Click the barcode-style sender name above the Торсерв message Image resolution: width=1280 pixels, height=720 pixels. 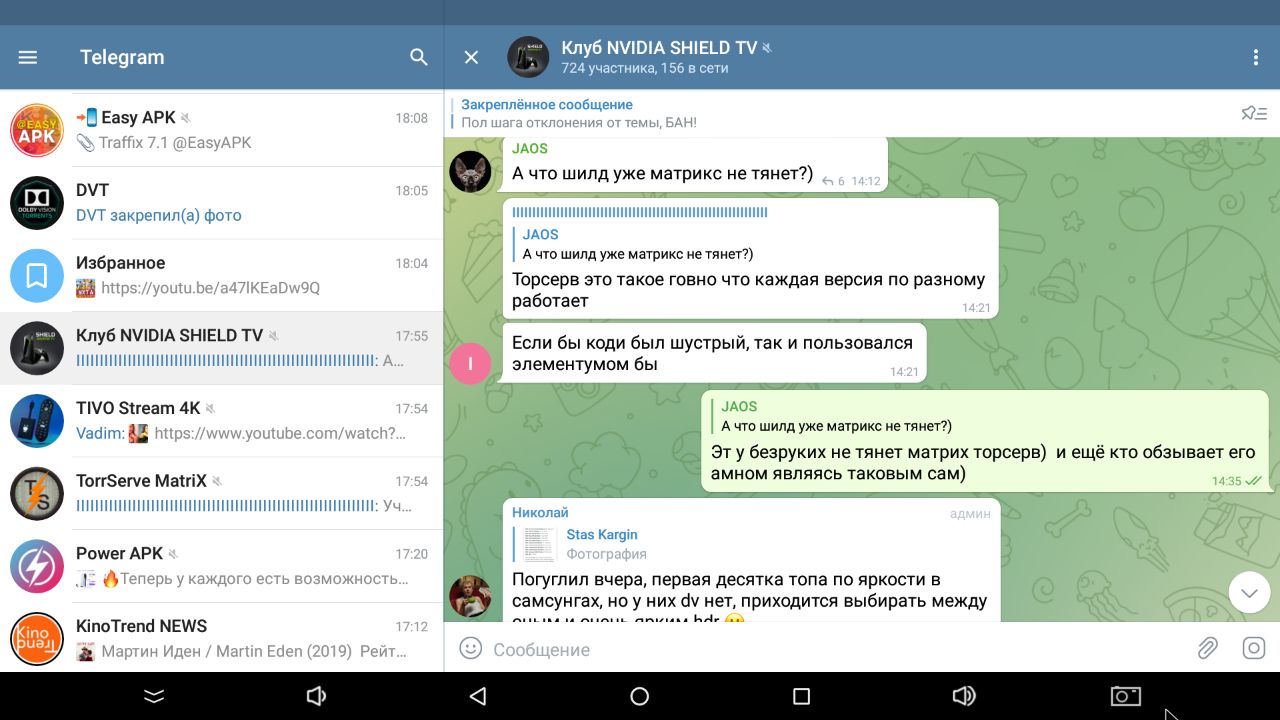[x=640, y=212]
